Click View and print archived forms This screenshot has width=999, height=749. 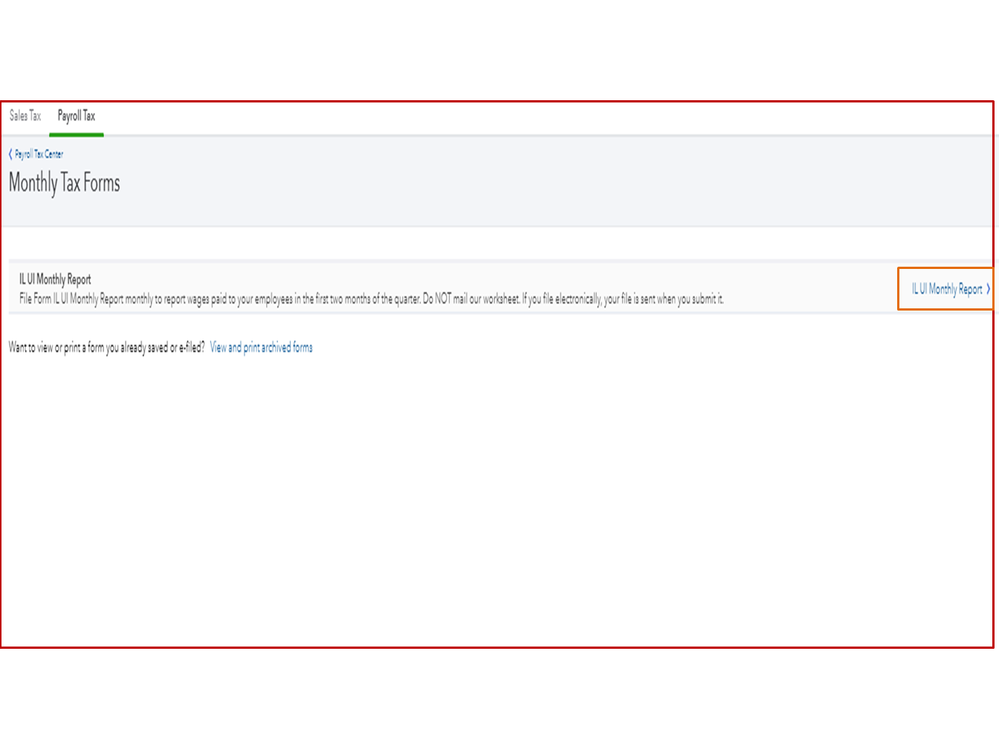(261, 348)
